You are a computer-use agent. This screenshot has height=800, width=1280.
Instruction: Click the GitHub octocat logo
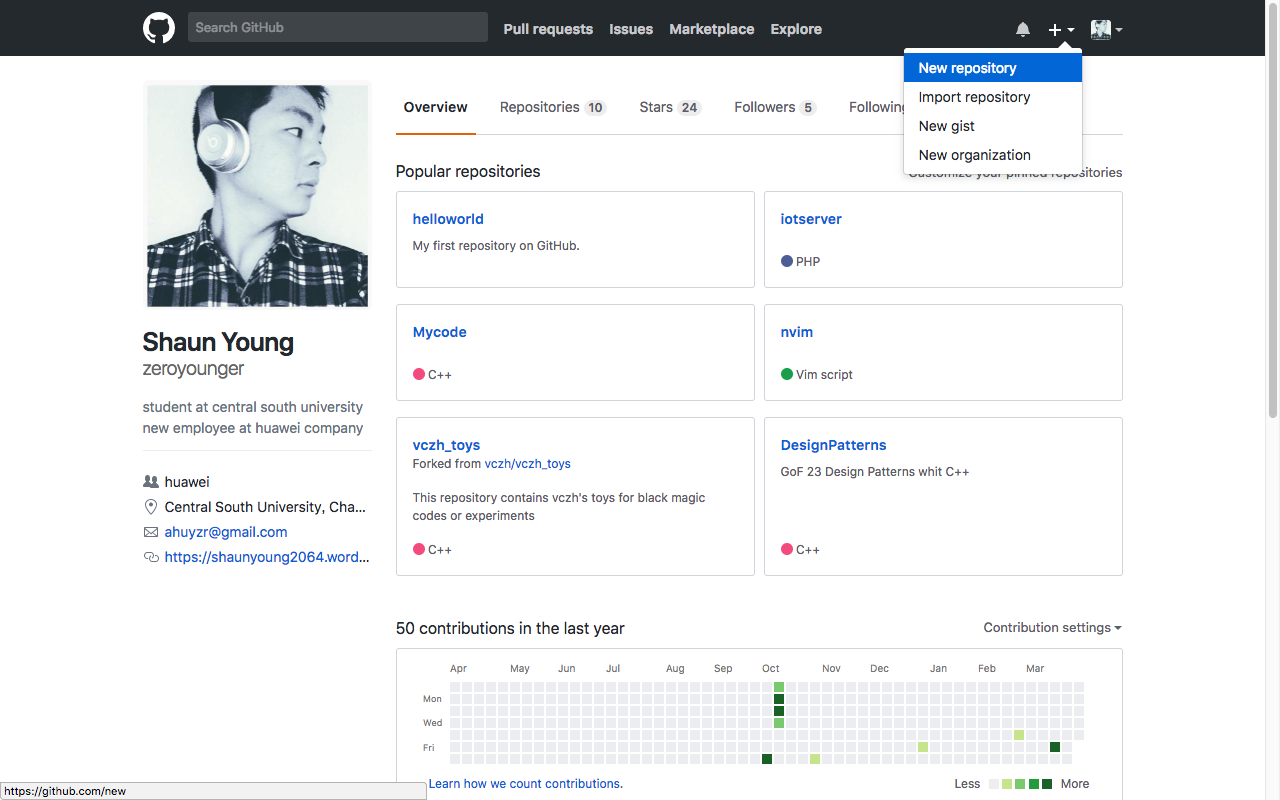click(x=159, y=28)
